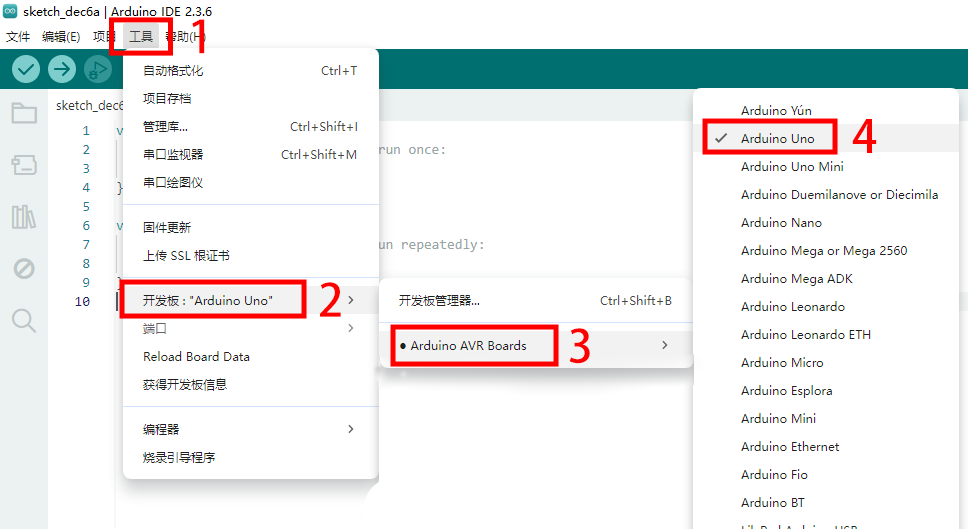
Task: Open the 编辑(E) menu
Action: [61, 36]
